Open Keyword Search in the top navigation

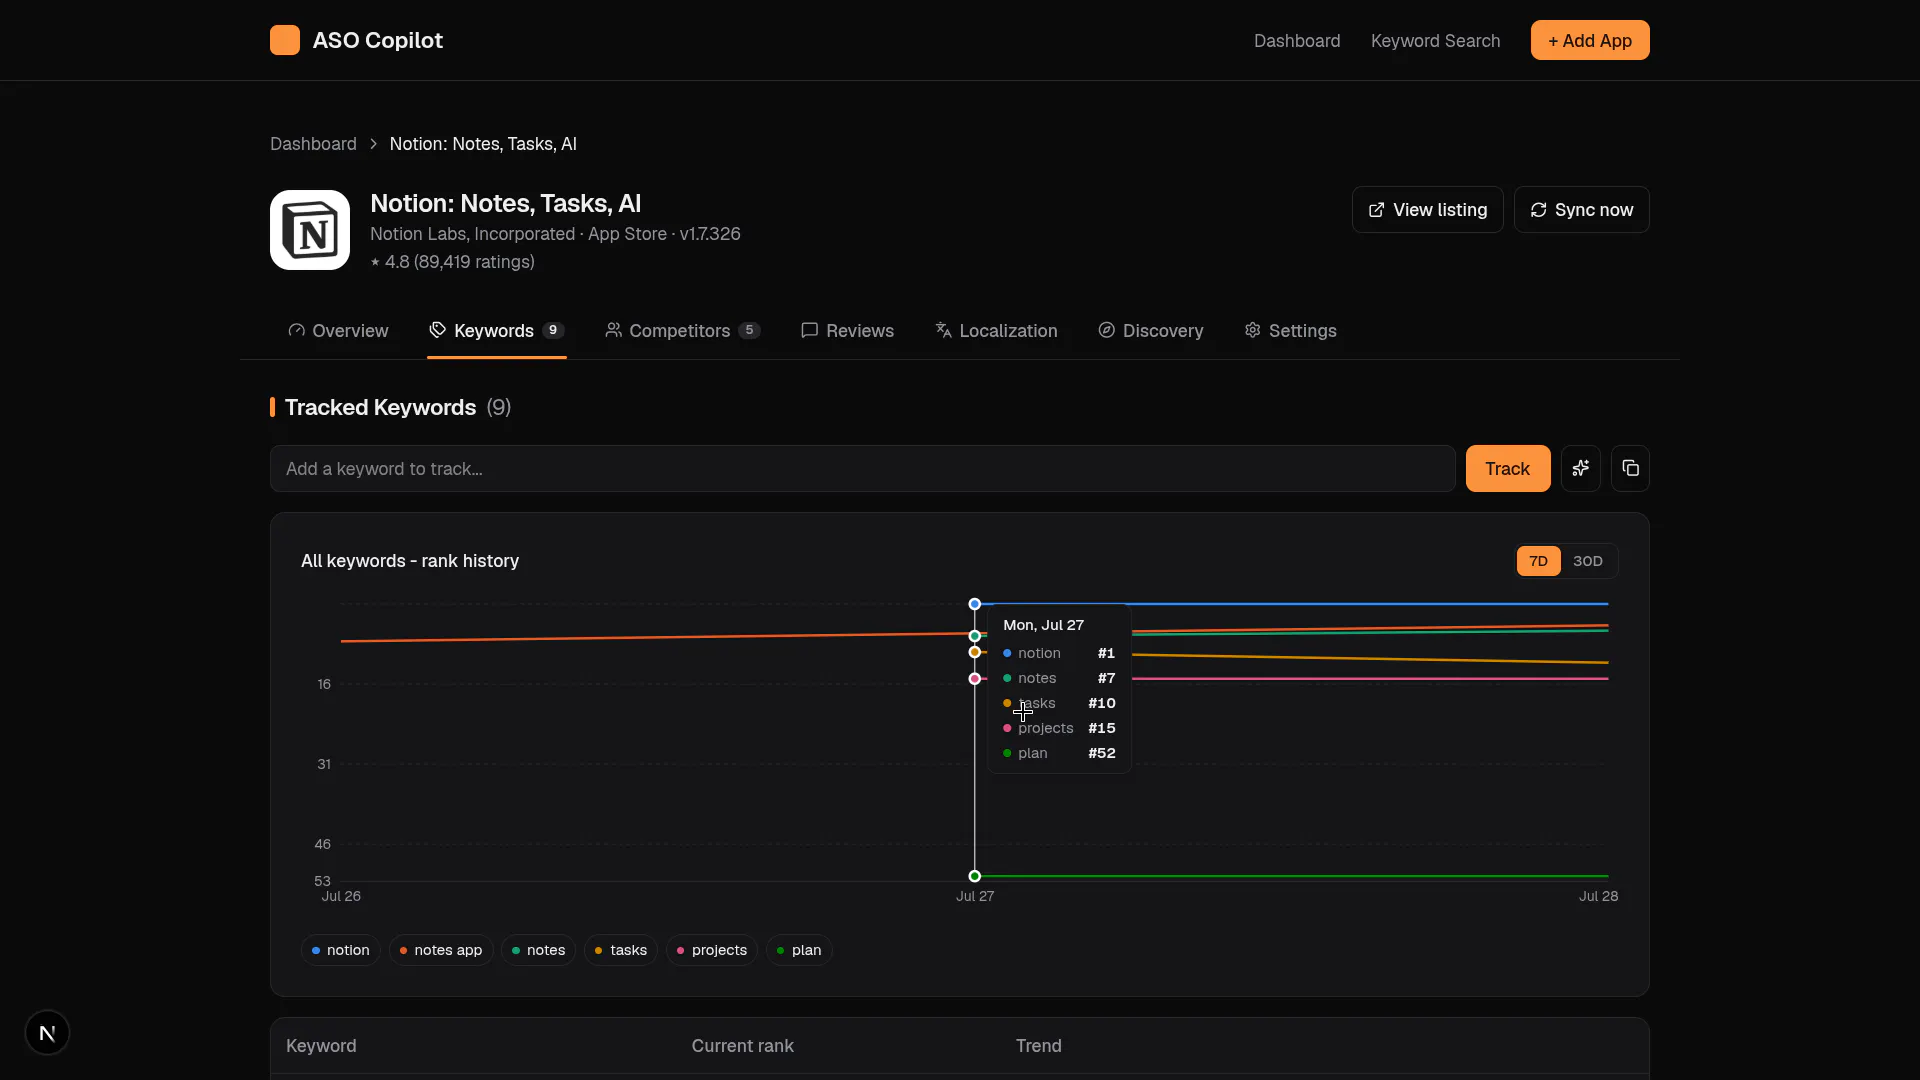[1435, 41]
